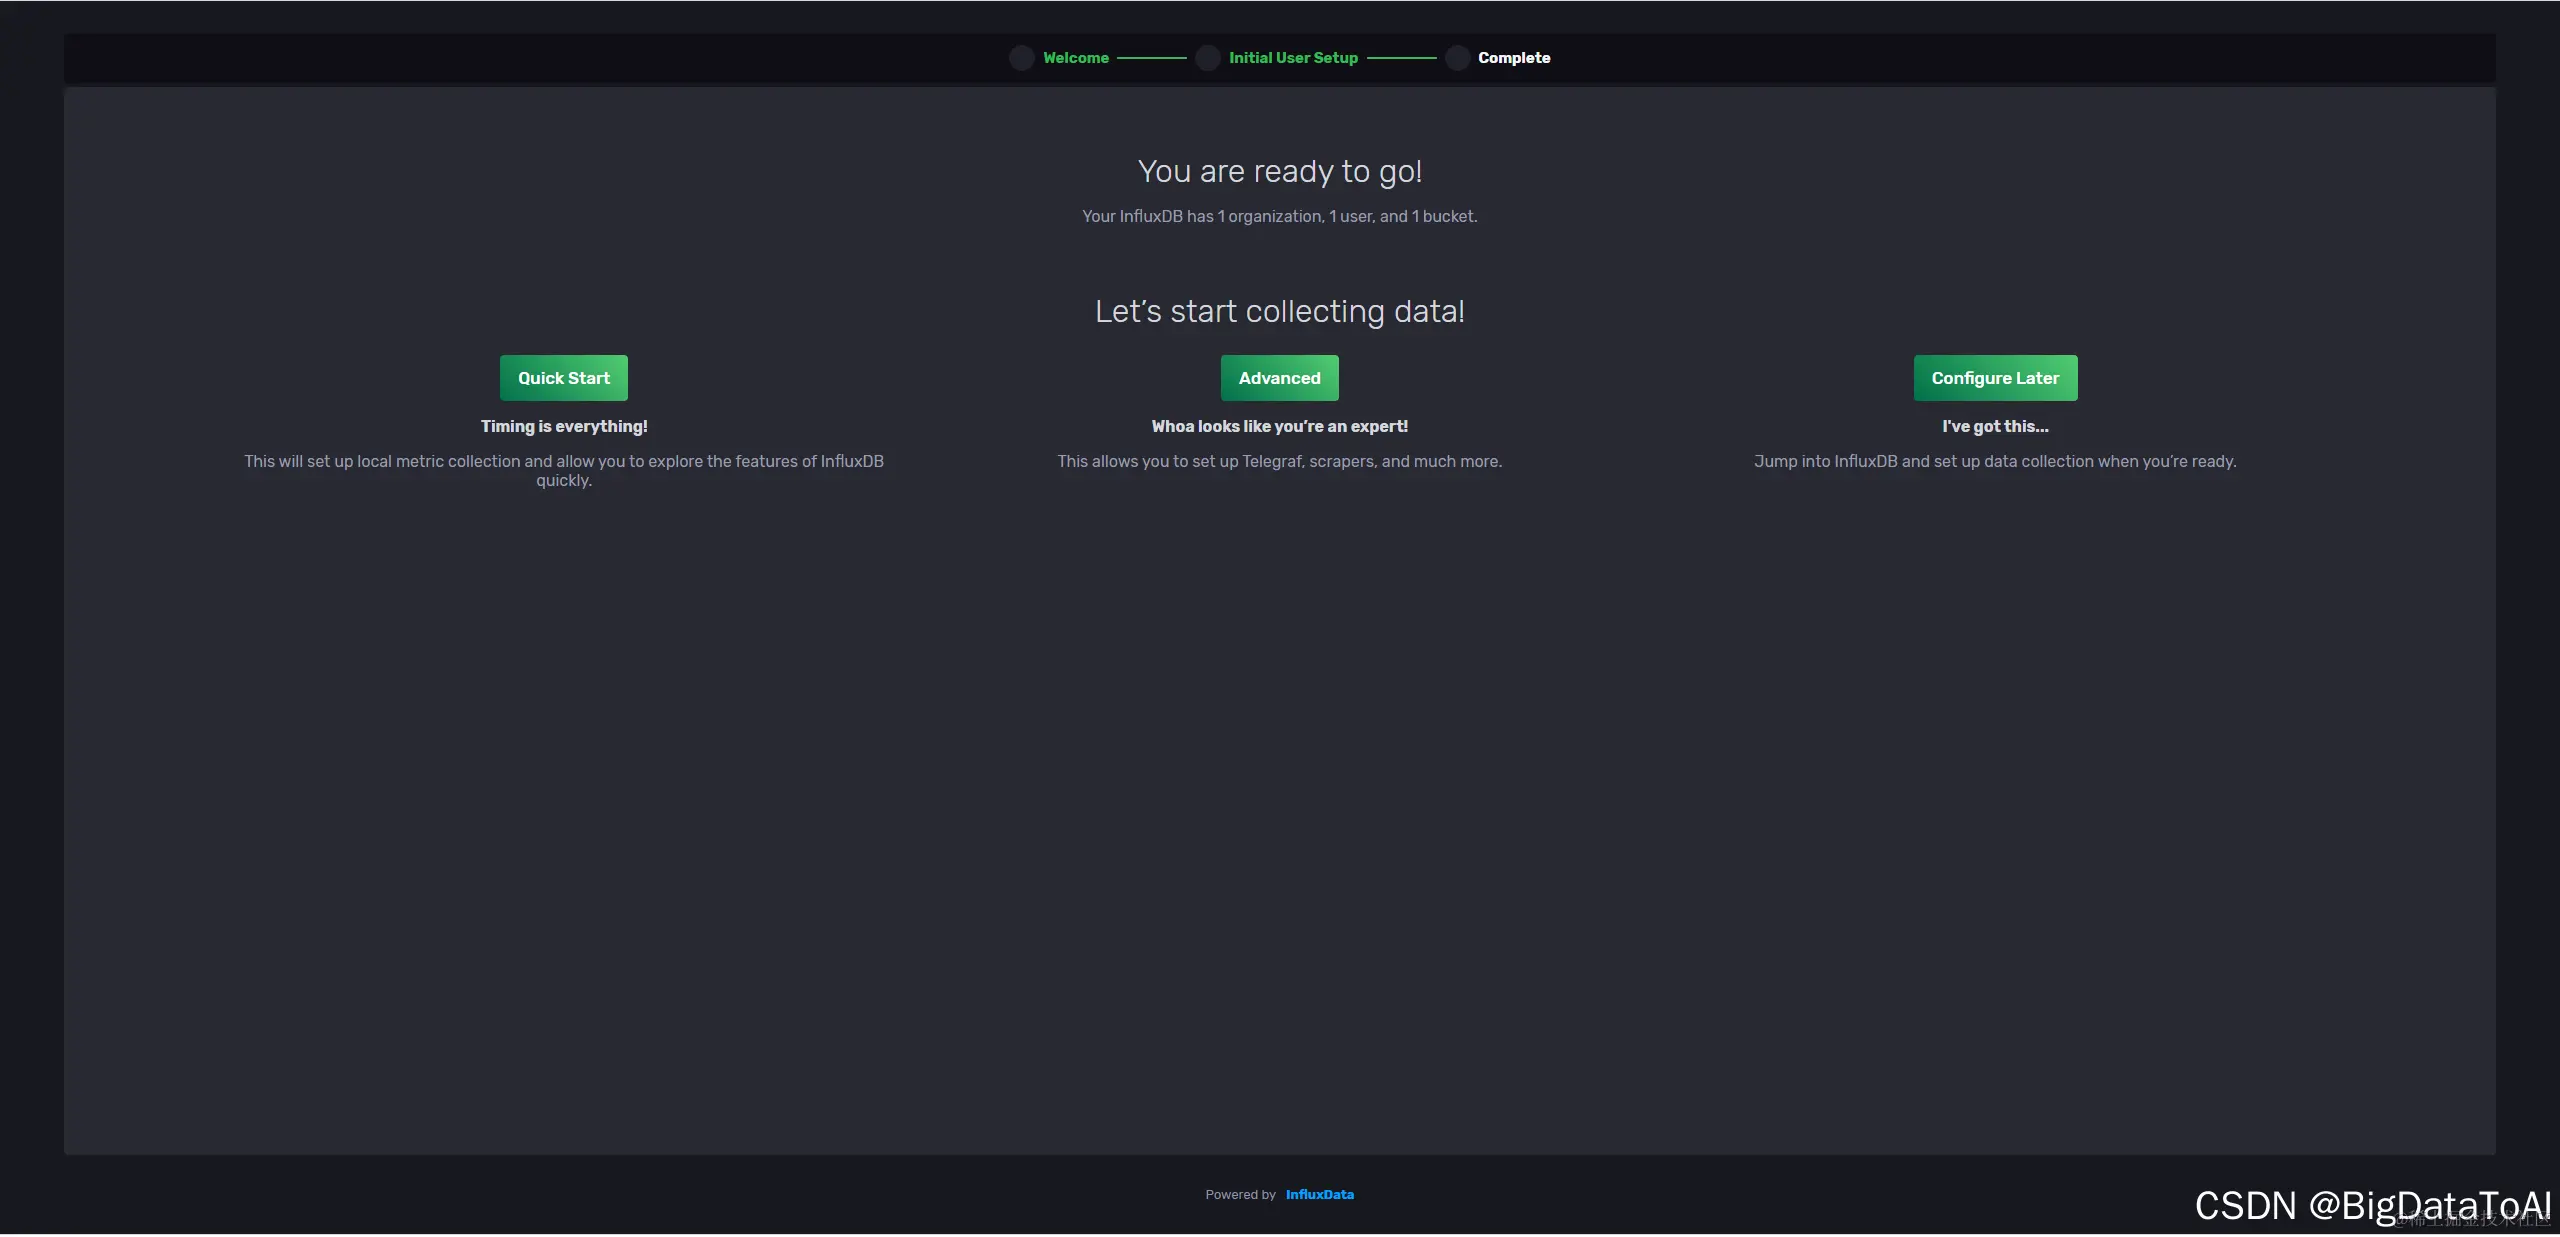This screenshot has height=1237, width=2560.
Task: Click the Configure Later button
Action: coord(1994,378)
